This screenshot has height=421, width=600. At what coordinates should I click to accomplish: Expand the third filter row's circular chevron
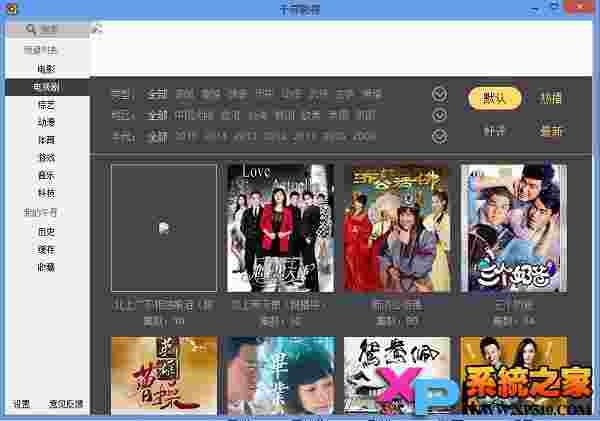(x=440, y=136)
